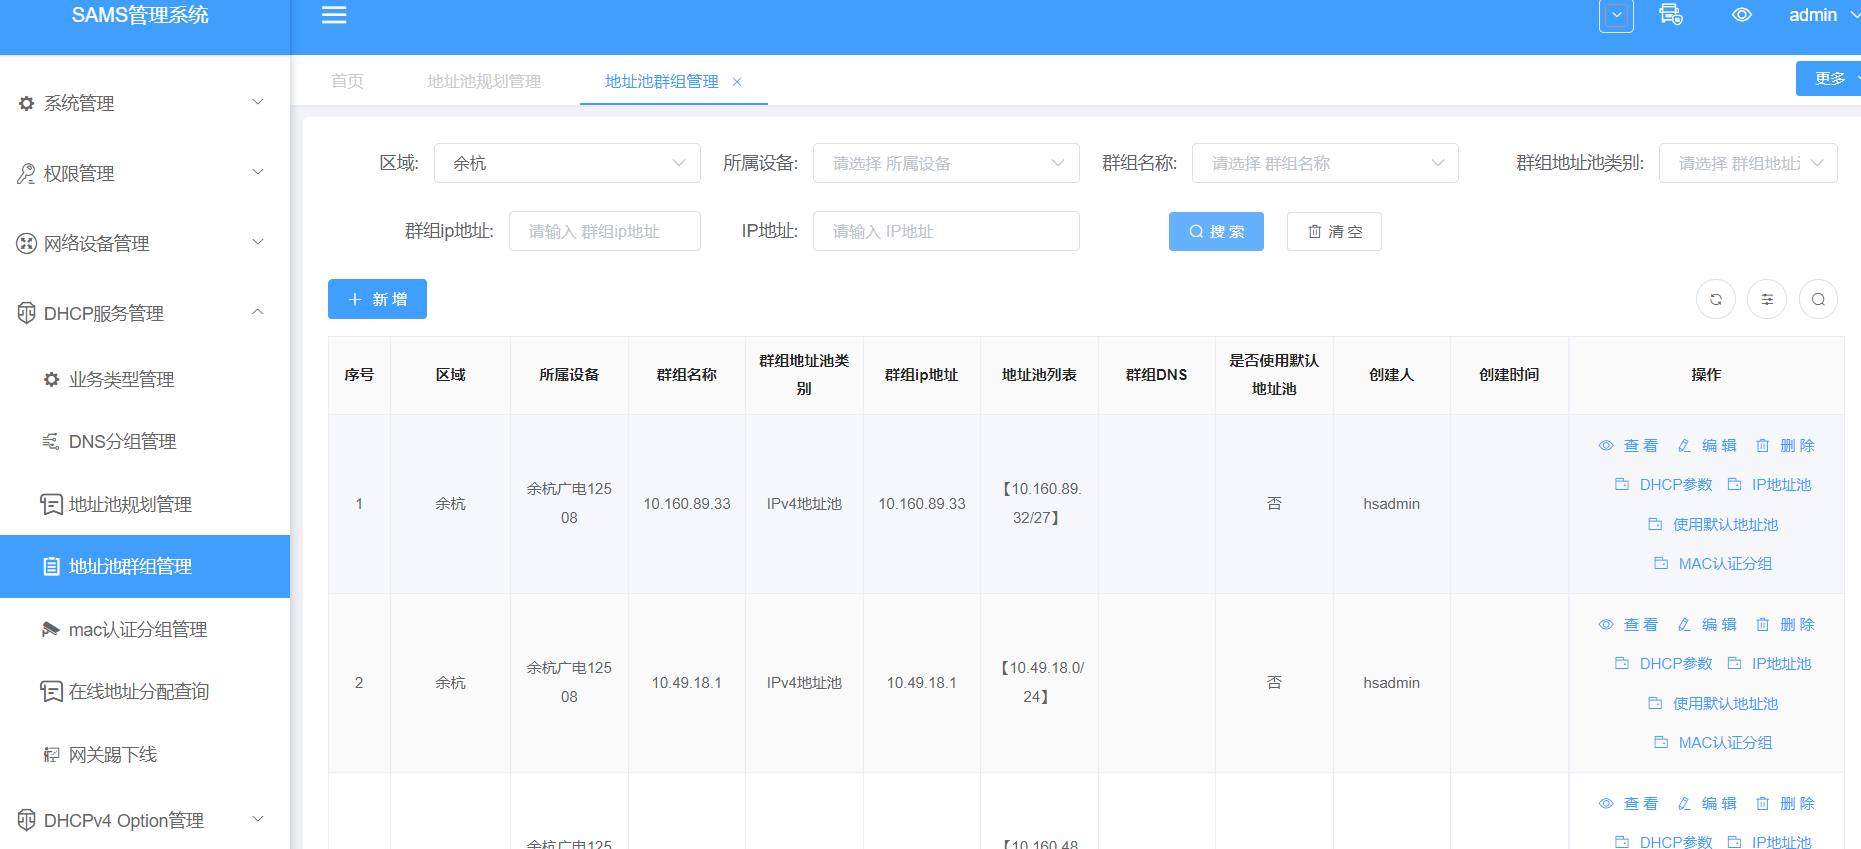This screenshot has width=1861, height=849.
Task: Click the top bar device/server icon
Action: [x=1670, y=15]
